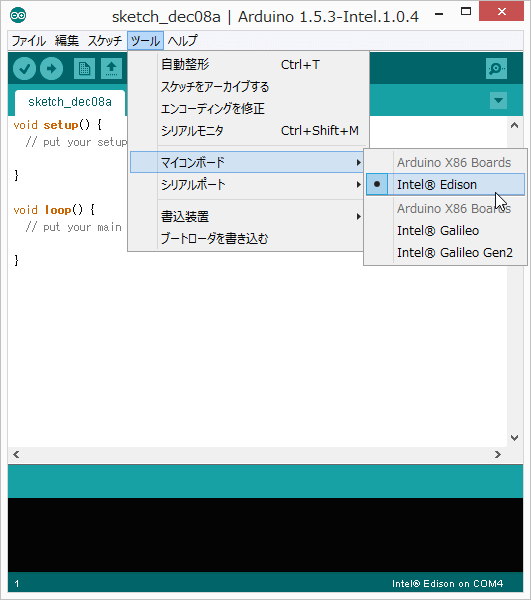The image size is (531, 600).
Task: Click the void setup() code line
Action: 58,125
